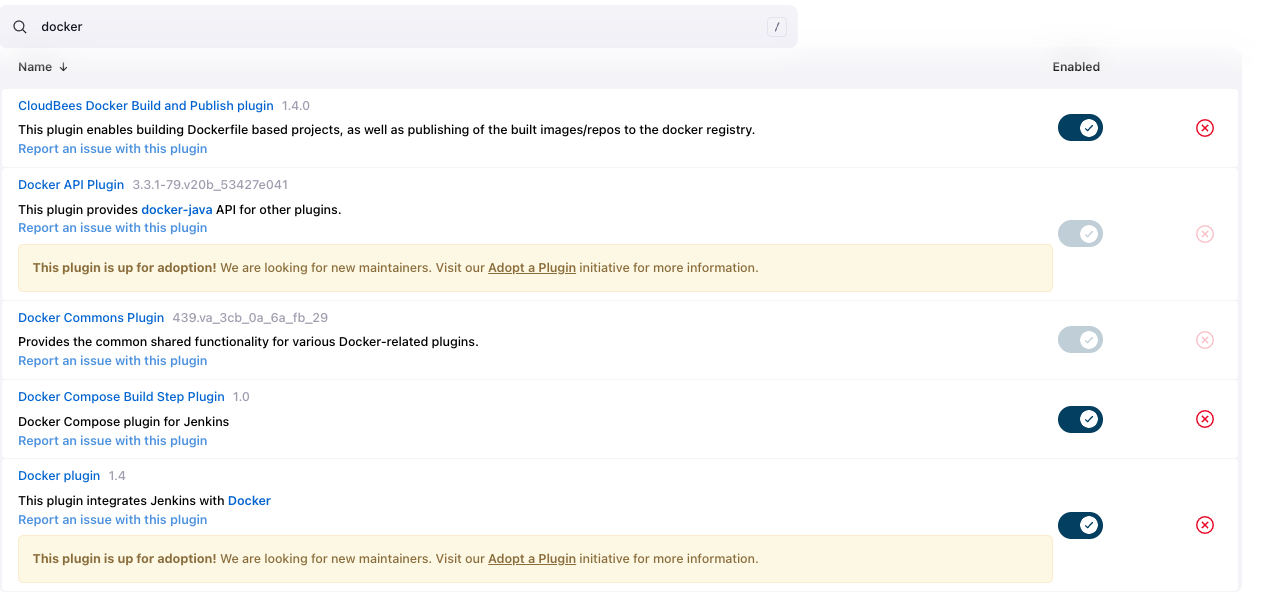The height and width of the screenshot is (592, 1262).
Task: Click version 3.3.1-79.v20b_53427e041
Action: tap(210, 185)
